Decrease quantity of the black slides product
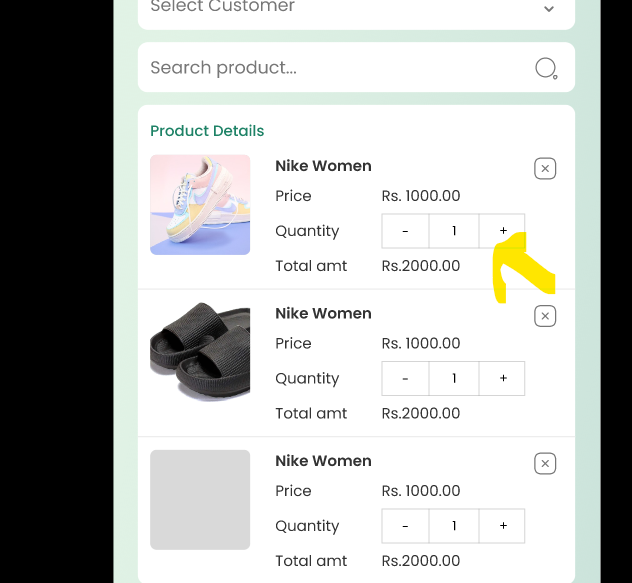 pyautogui.click(x=405, y=378)
